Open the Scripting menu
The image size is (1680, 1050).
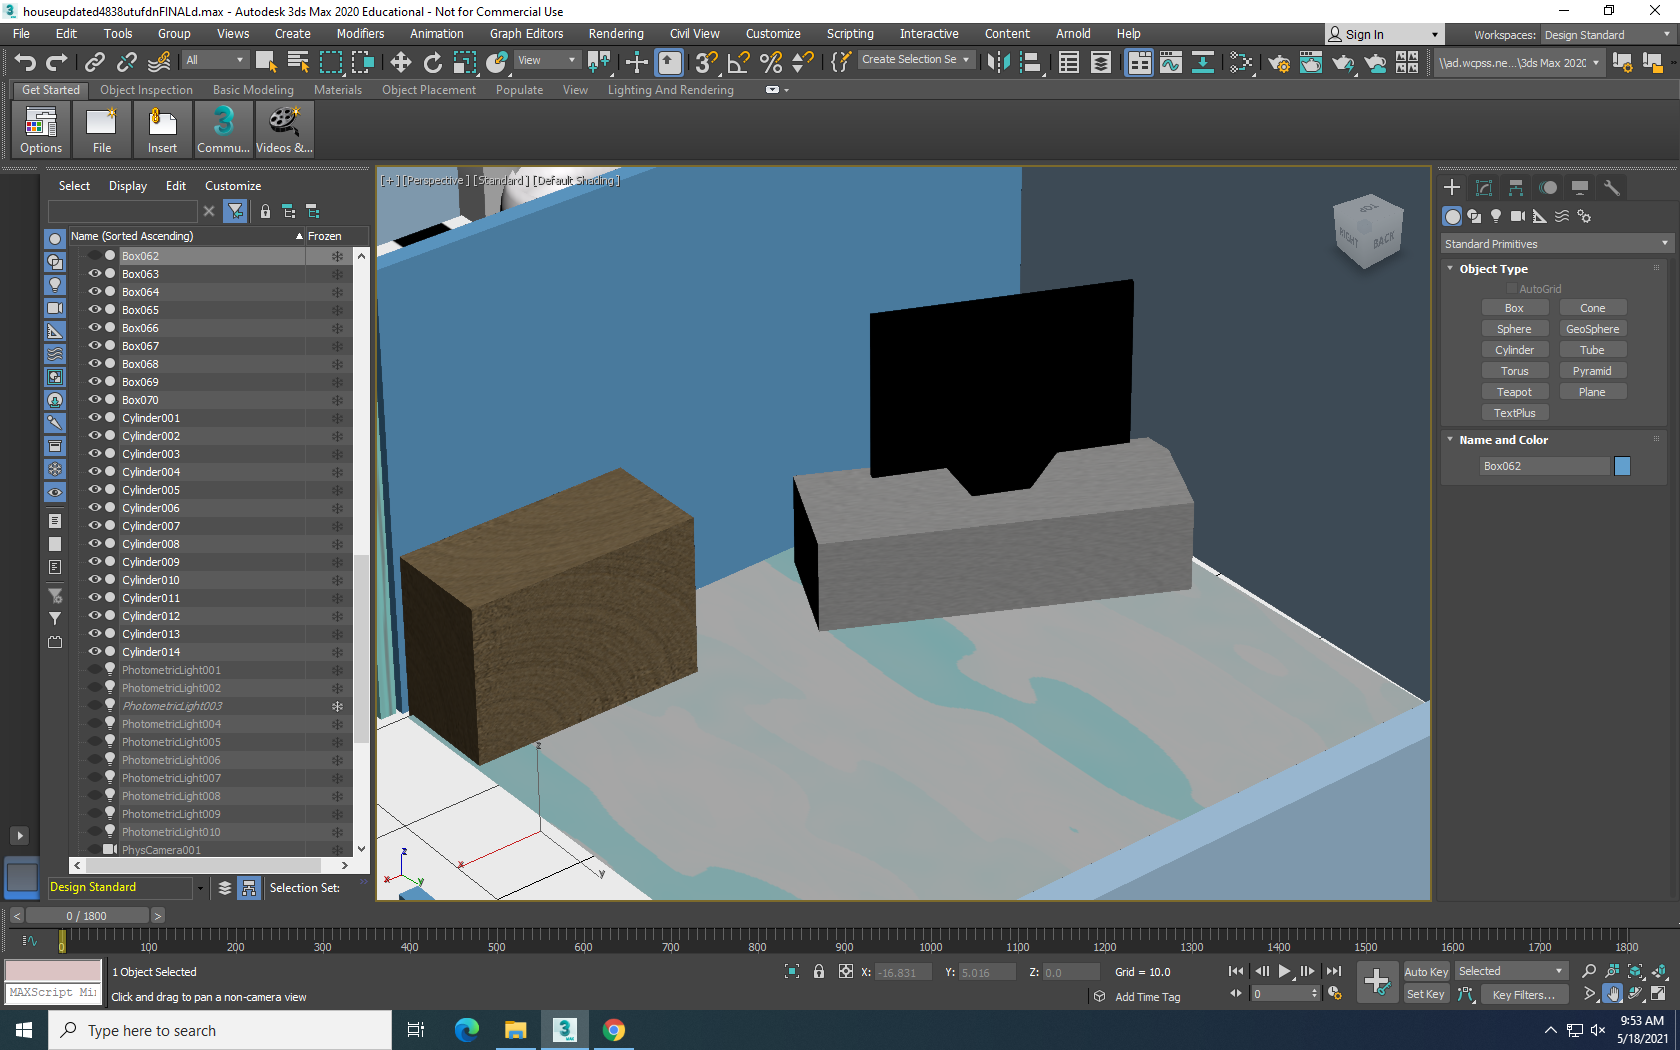pos(850,34)
